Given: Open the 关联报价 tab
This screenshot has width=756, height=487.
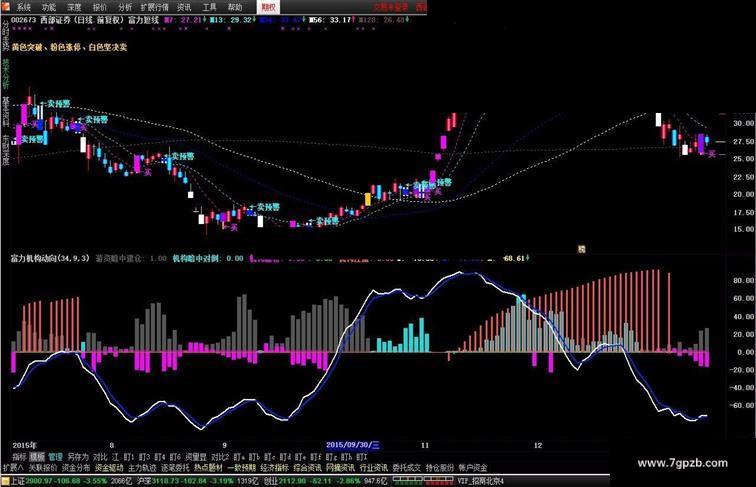Looking at the screenshot, I should point(43,468).
